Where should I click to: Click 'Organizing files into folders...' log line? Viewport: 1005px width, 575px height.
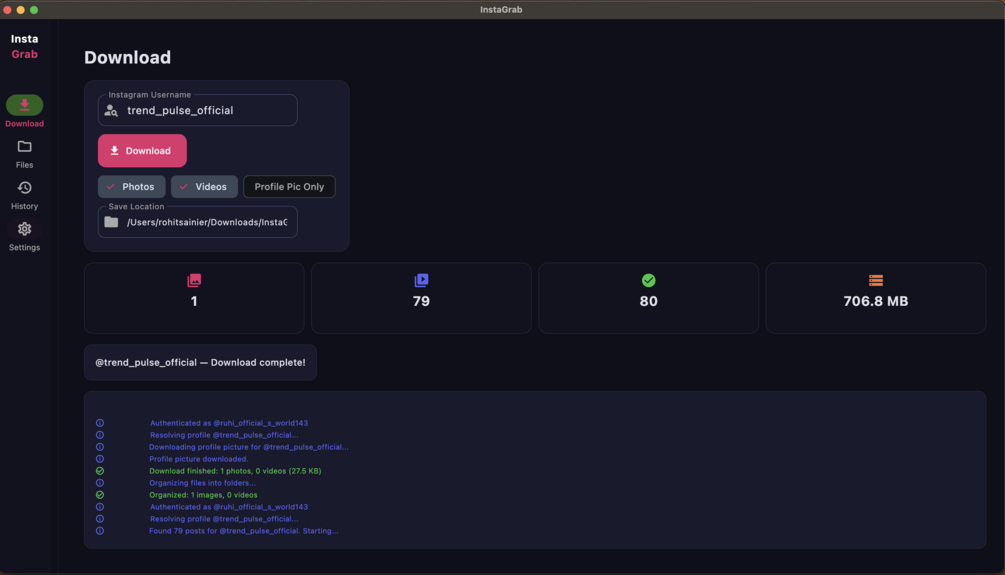[203, 483]
